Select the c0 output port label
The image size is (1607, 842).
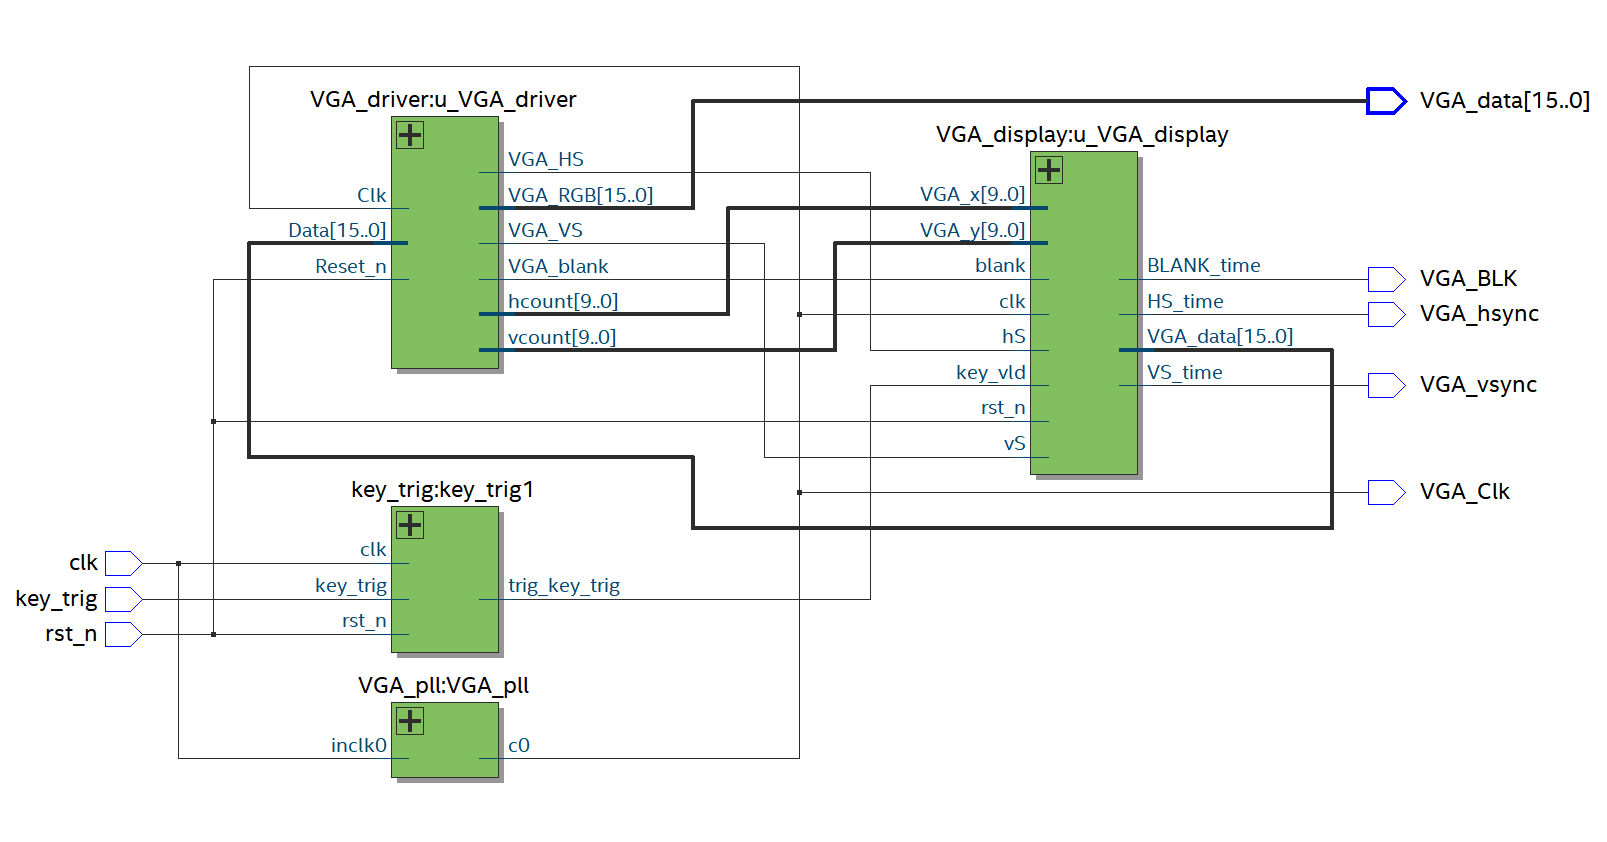coord(519,745)
